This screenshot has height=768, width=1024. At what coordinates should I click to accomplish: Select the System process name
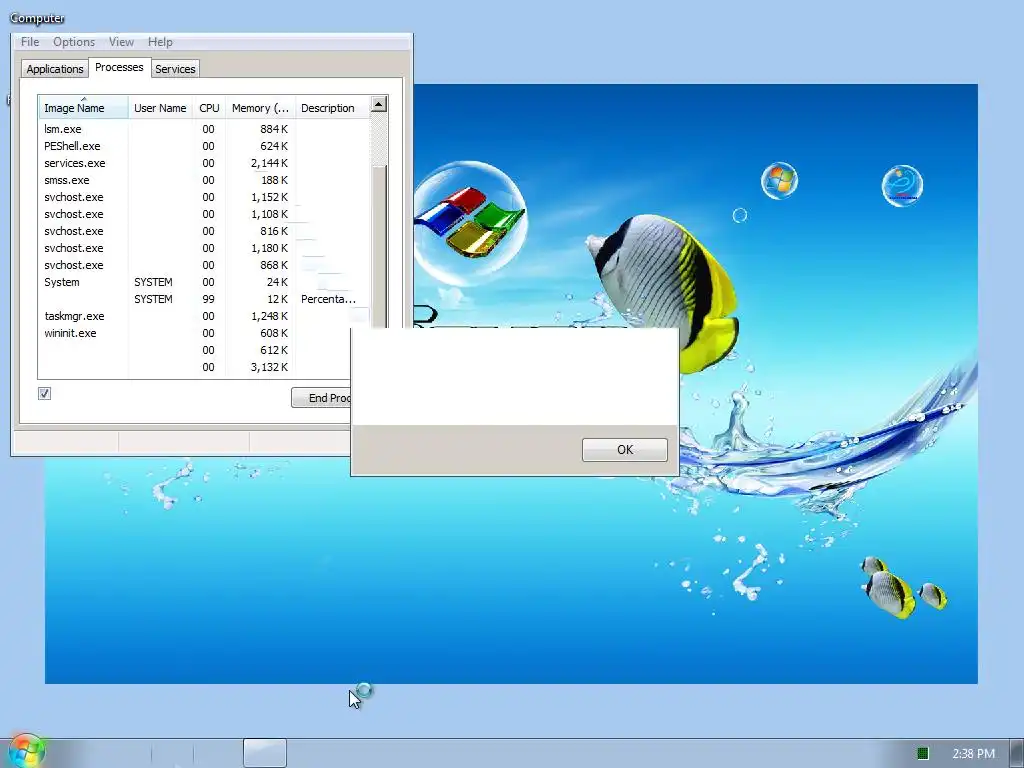pos(61,282)
